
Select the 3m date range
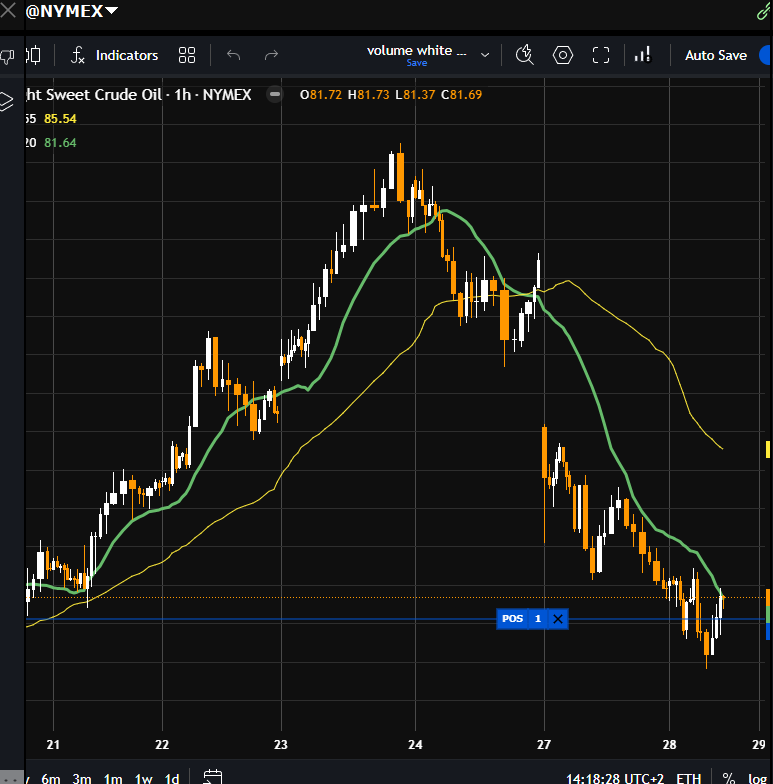click(x=82, y=778)
